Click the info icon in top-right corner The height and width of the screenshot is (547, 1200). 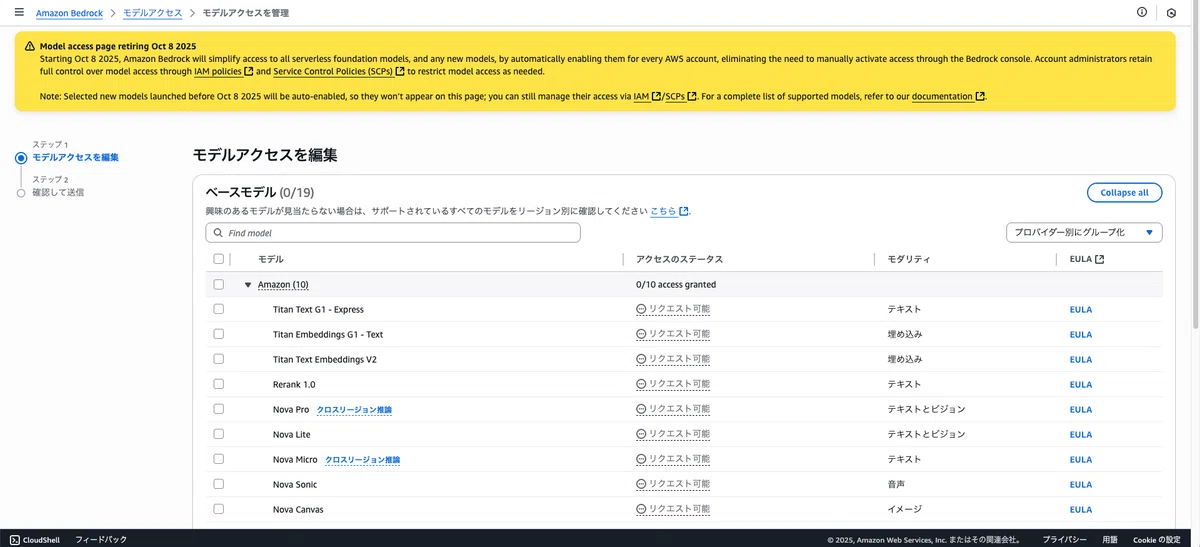tap(1142, 13)
